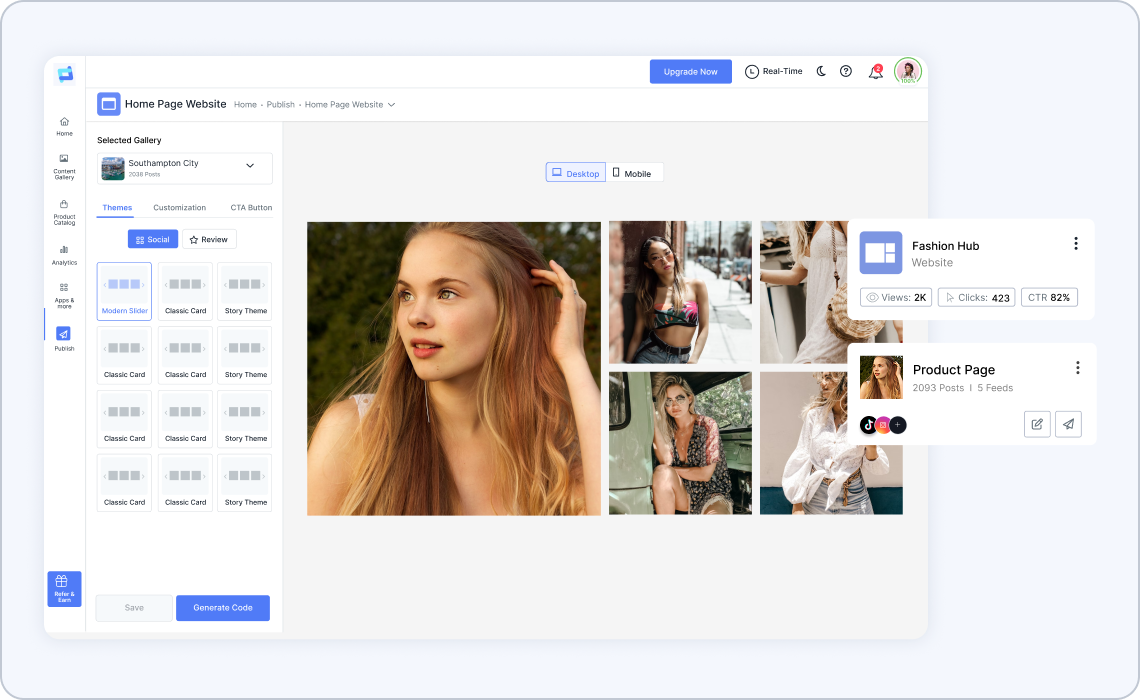Screen dimensions: 1140x700
Task: Click the photo of woman sitting by truck
Action: tap(680, 443)
